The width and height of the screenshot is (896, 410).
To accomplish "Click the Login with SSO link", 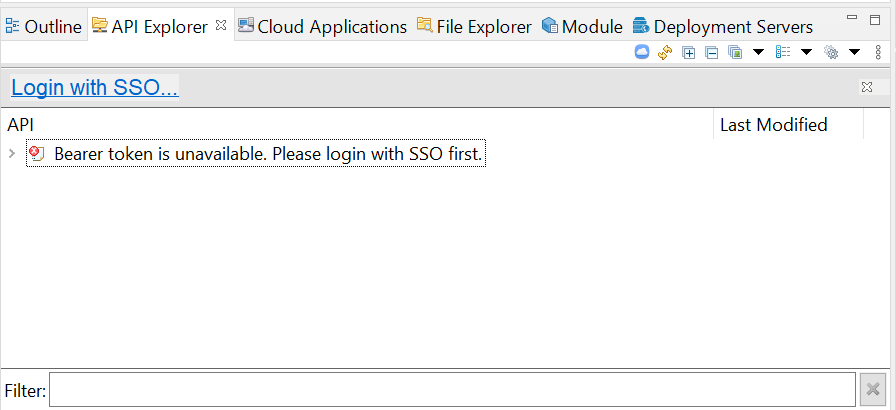I will click(x=95, y=87).
